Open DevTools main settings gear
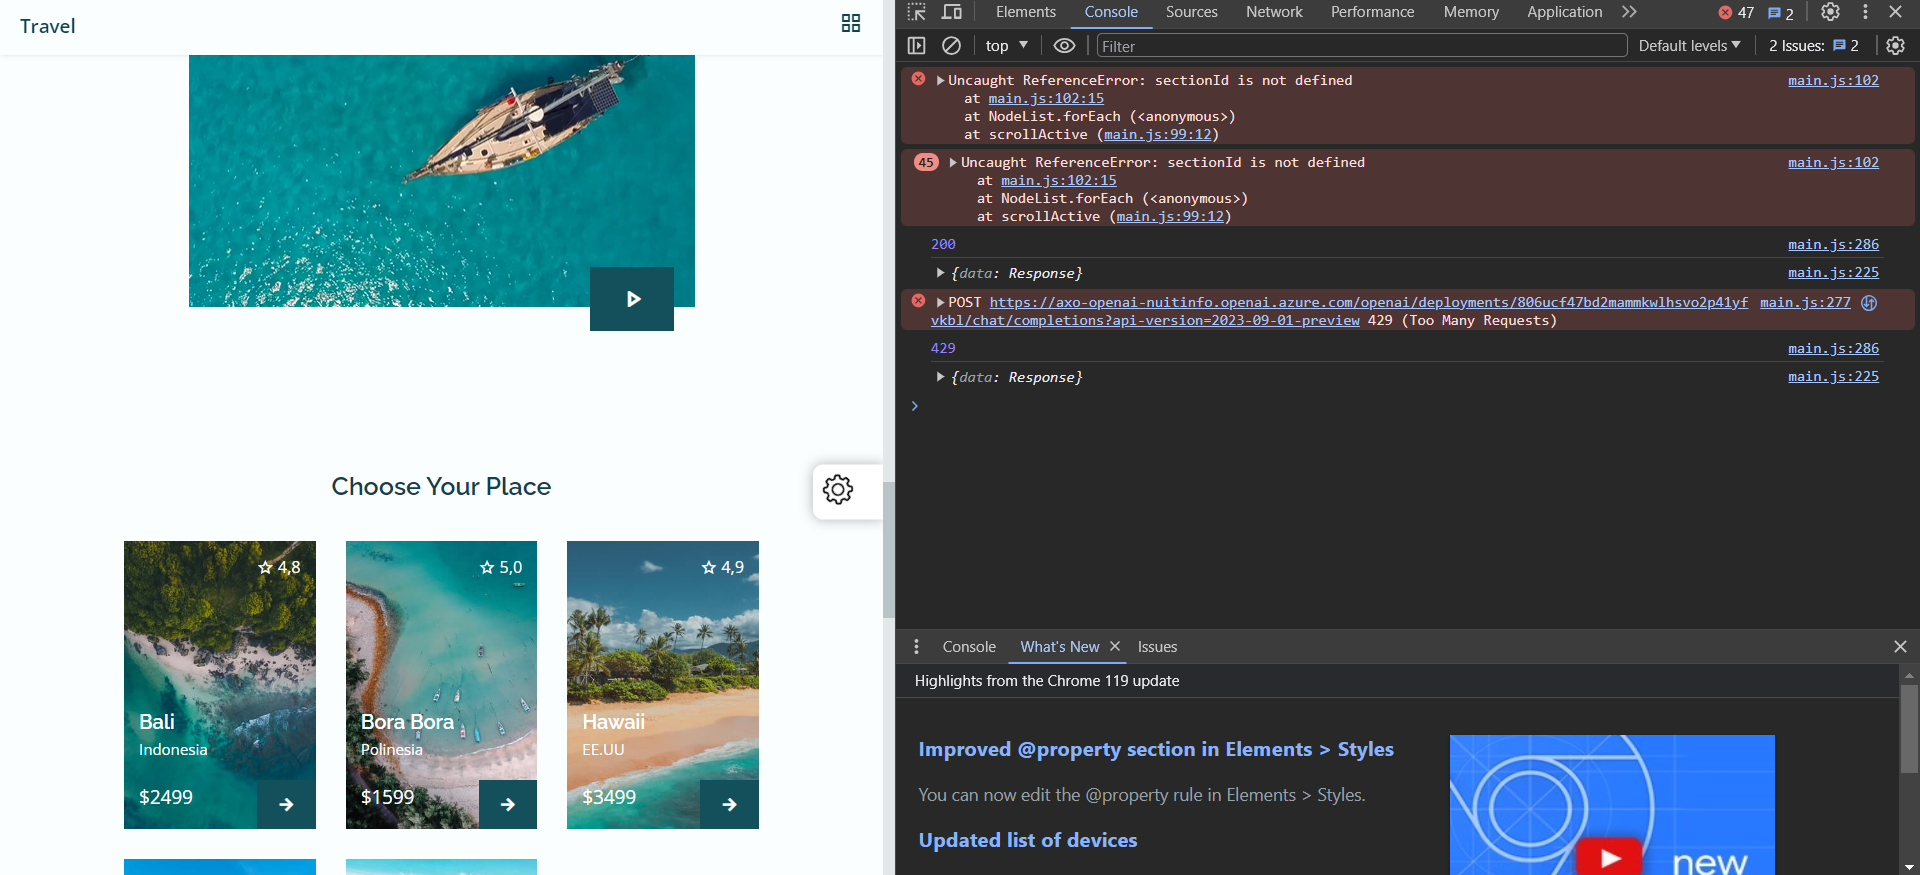 [1830, 12]
